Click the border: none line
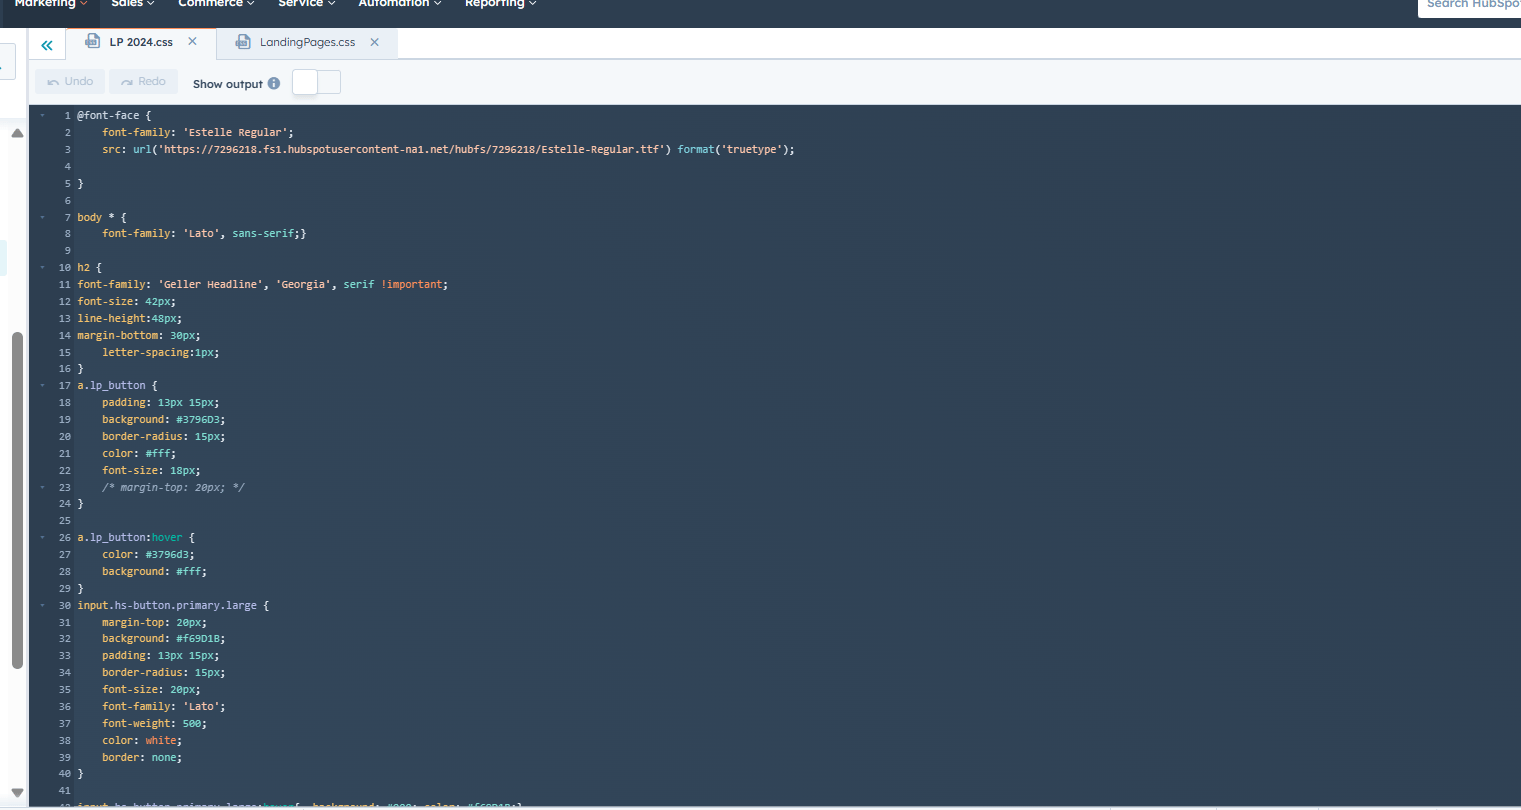The height and width of the screenshot is (810, 1521). coord(142,758)
